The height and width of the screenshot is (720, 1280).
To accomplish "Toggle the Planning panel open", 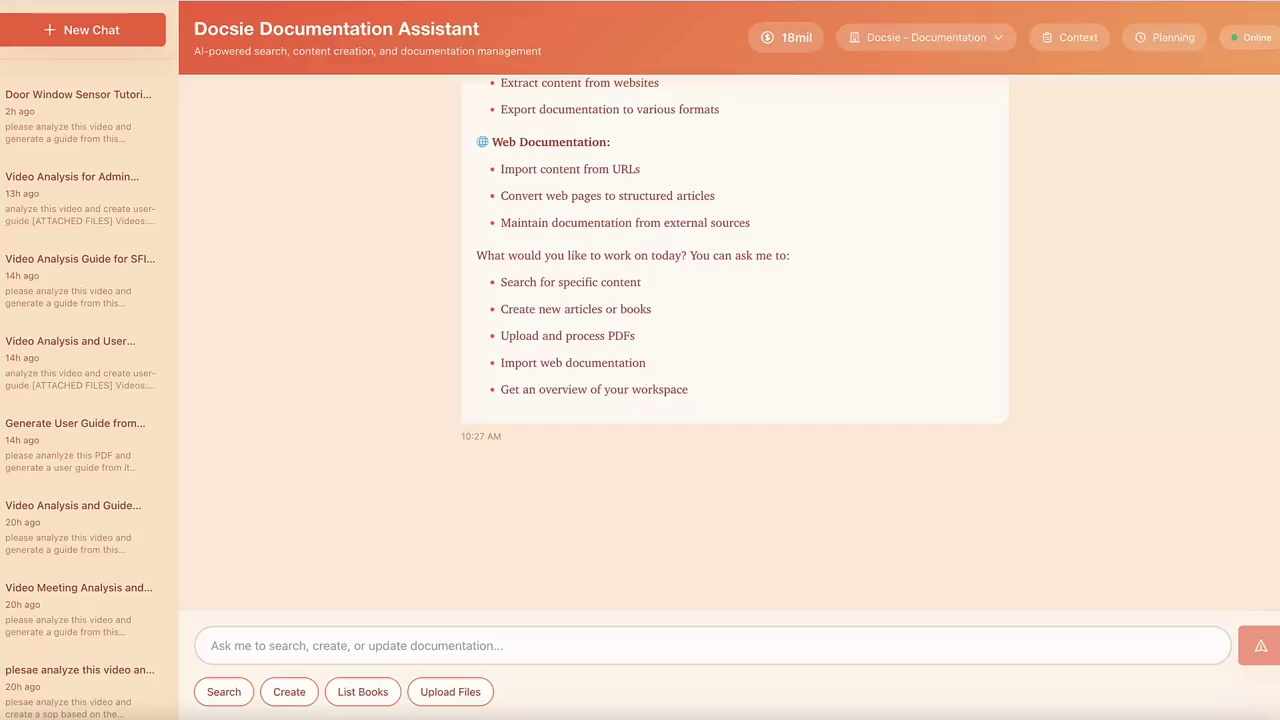I will click(x=1164, y=37).
